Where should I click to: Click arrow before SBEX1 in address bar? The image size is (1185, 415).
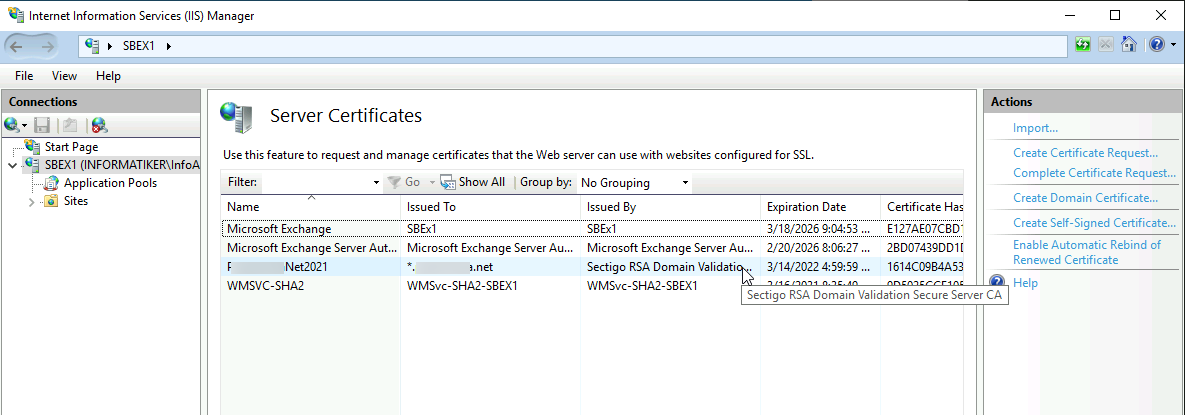[110, 46]
